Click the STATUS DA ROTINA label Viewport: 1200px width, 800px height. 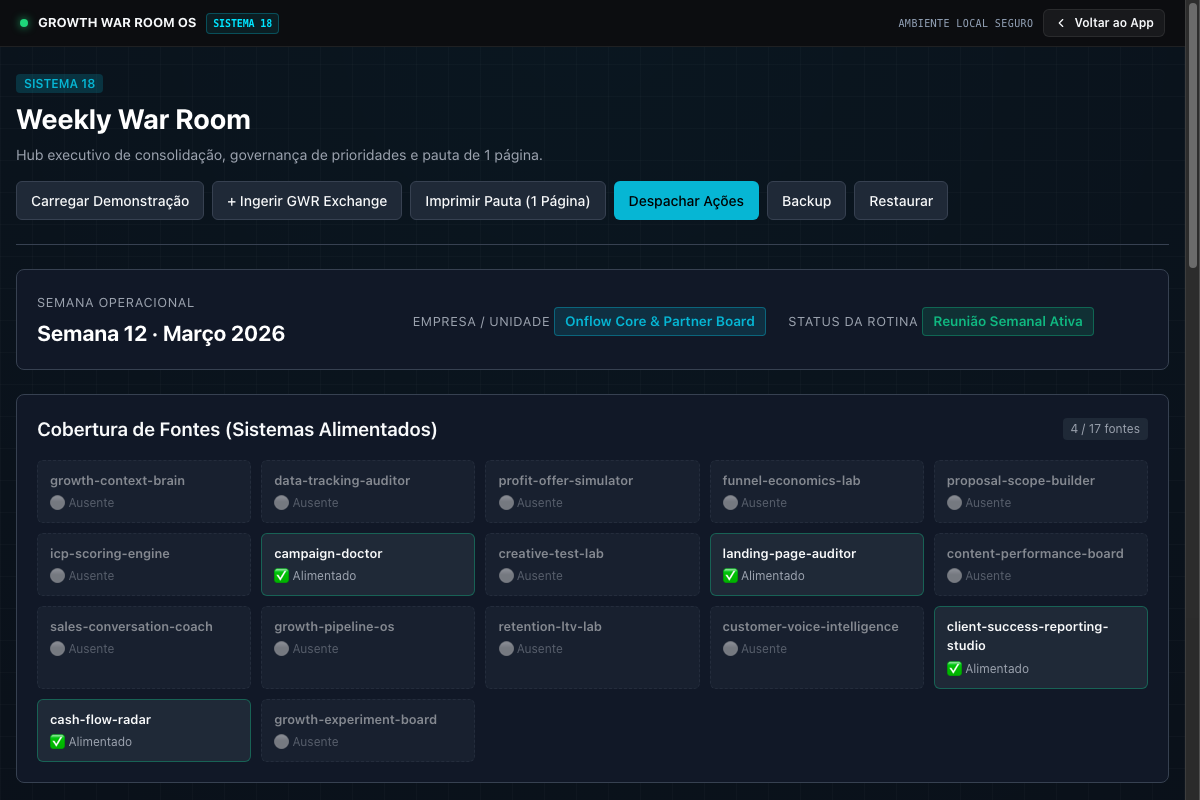(x=853, y=322)
